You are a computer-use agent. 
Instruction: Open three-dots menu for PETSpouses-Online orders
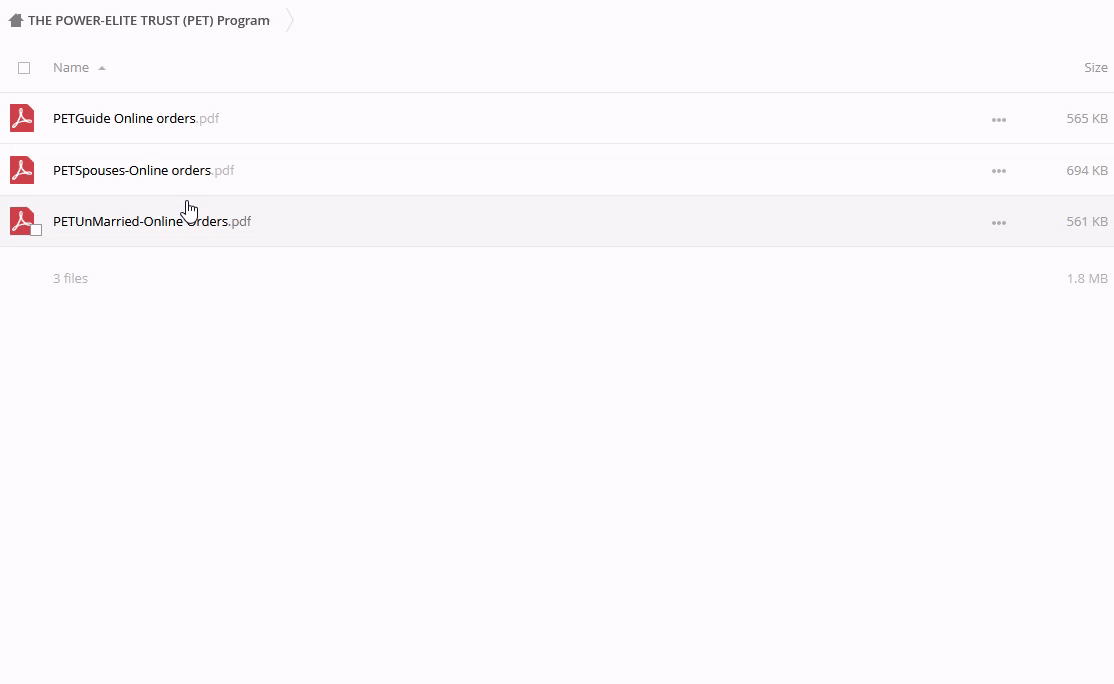click(998, 170)
